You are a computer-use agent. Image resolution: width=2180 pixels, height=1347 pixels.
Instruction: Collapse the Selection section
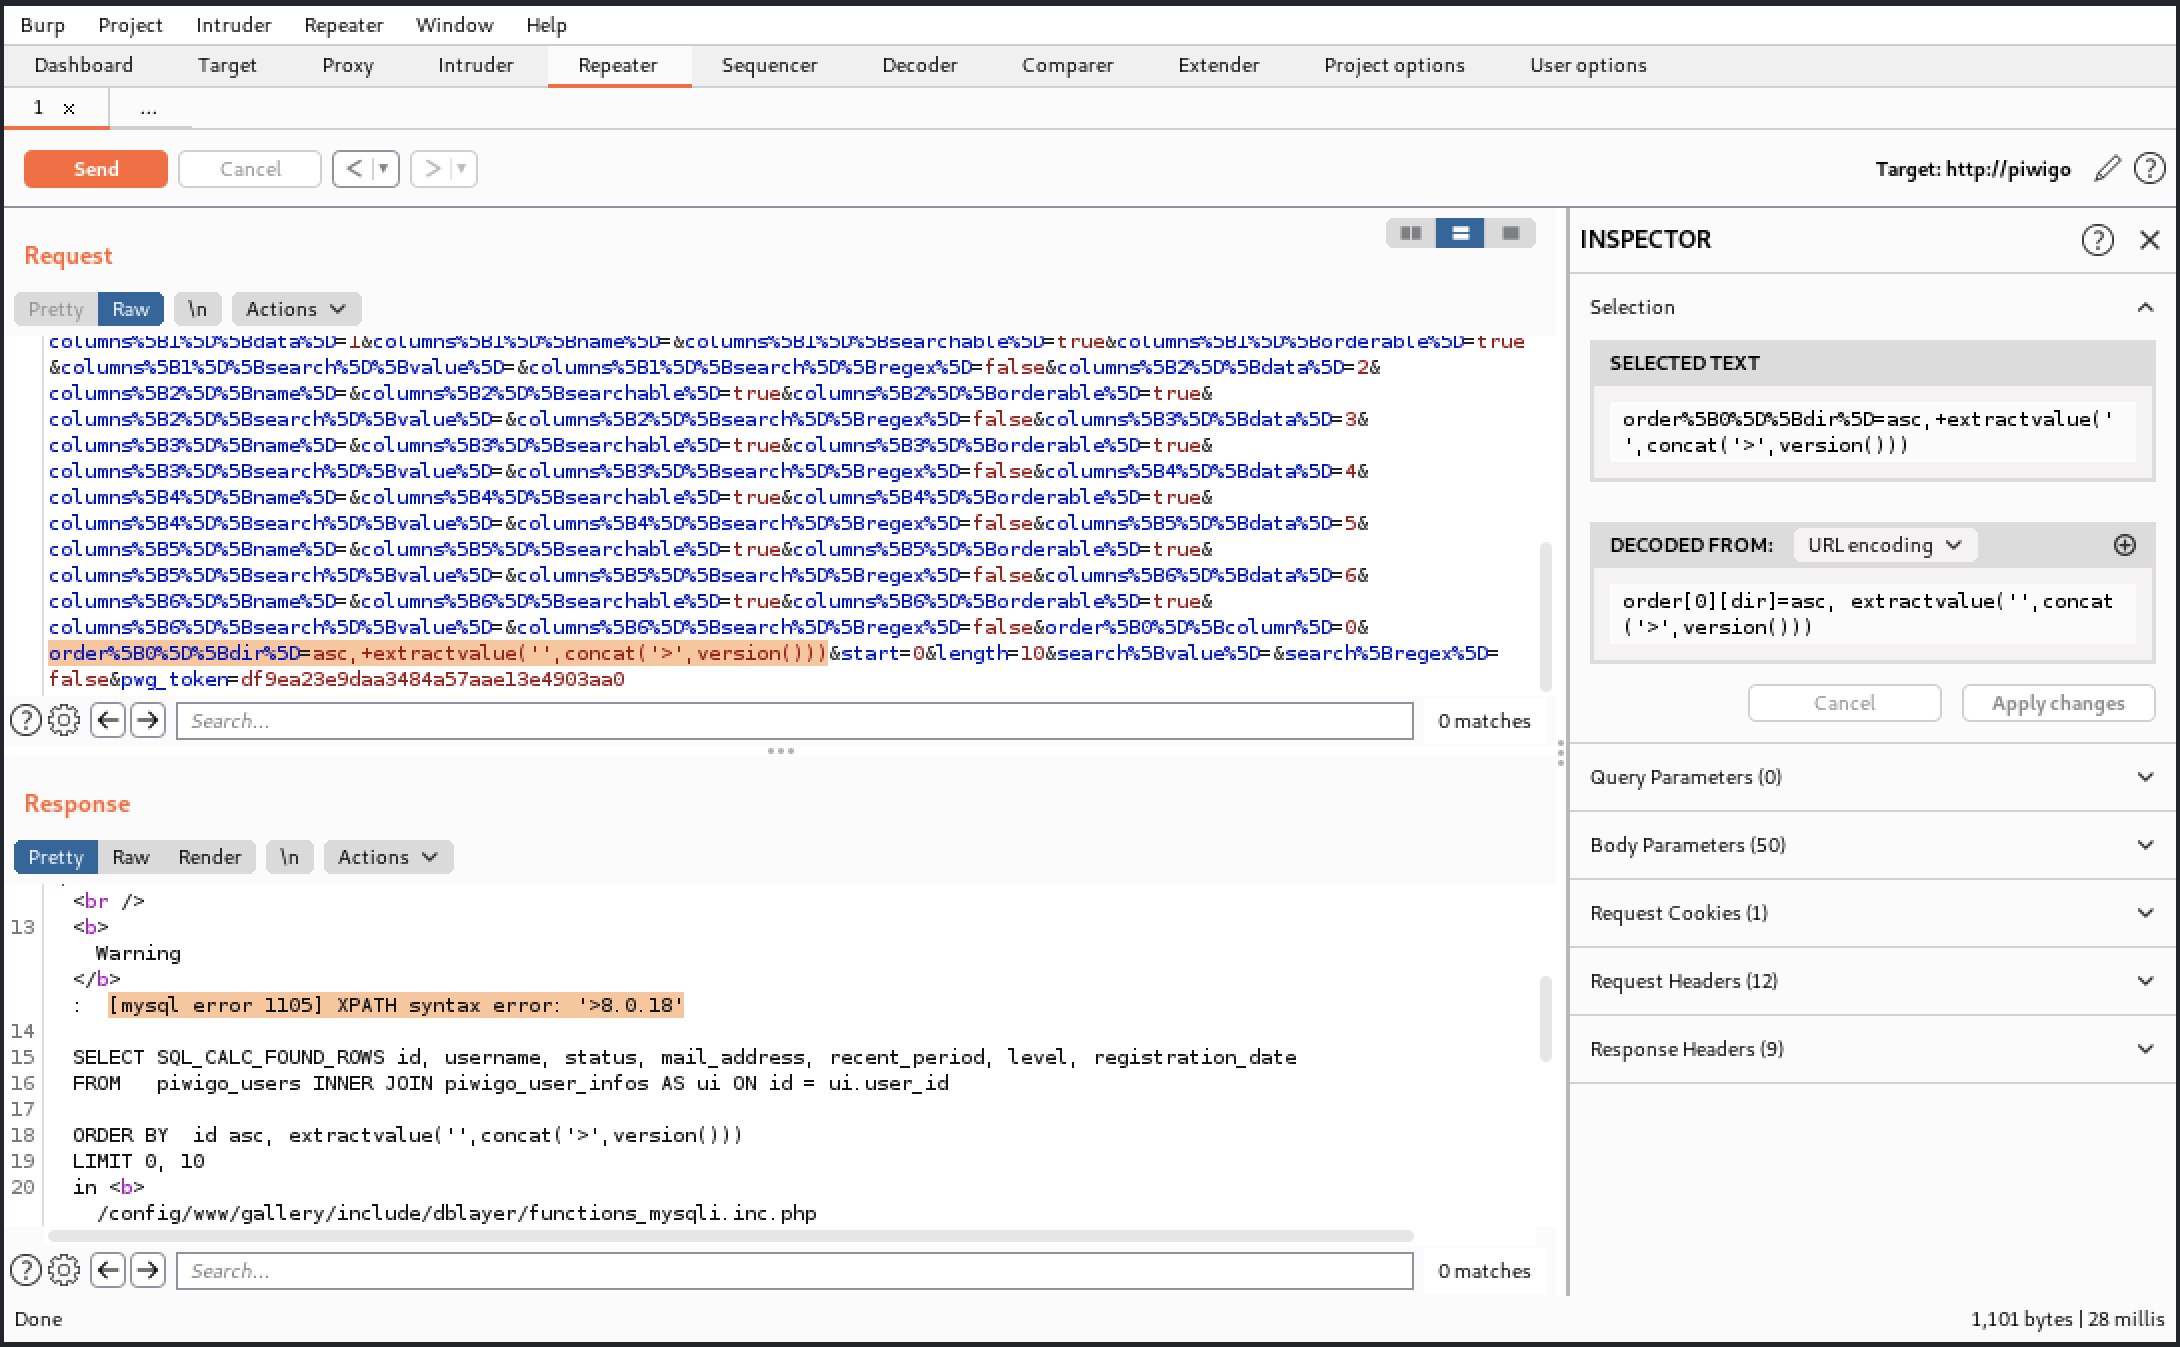pyautogui.click(x=2145, y=307)
